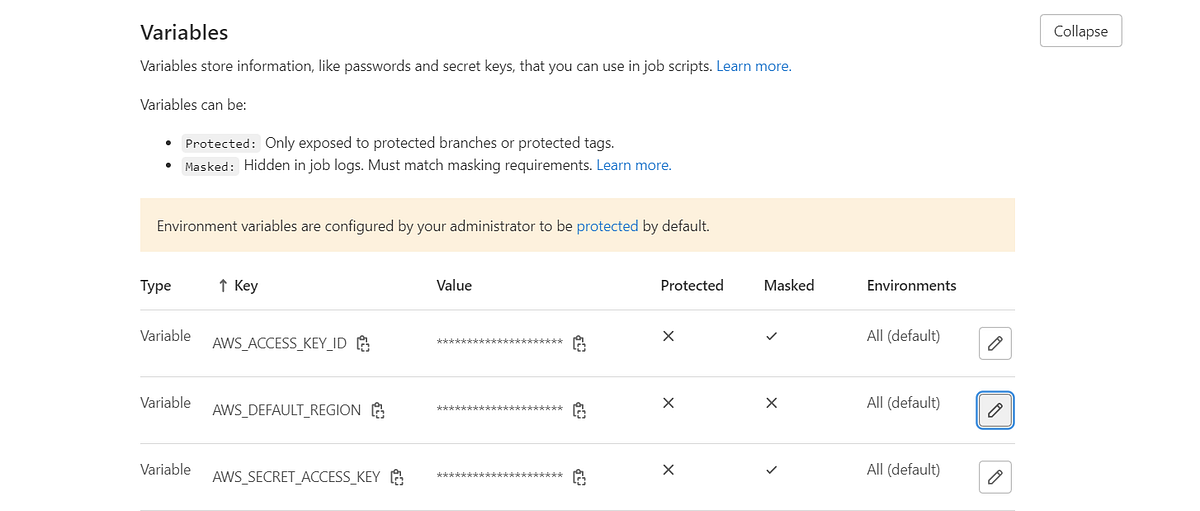The width and height of the screenshot is (1200, 511).
Task: Click the Masked column header
Action: 789,286
